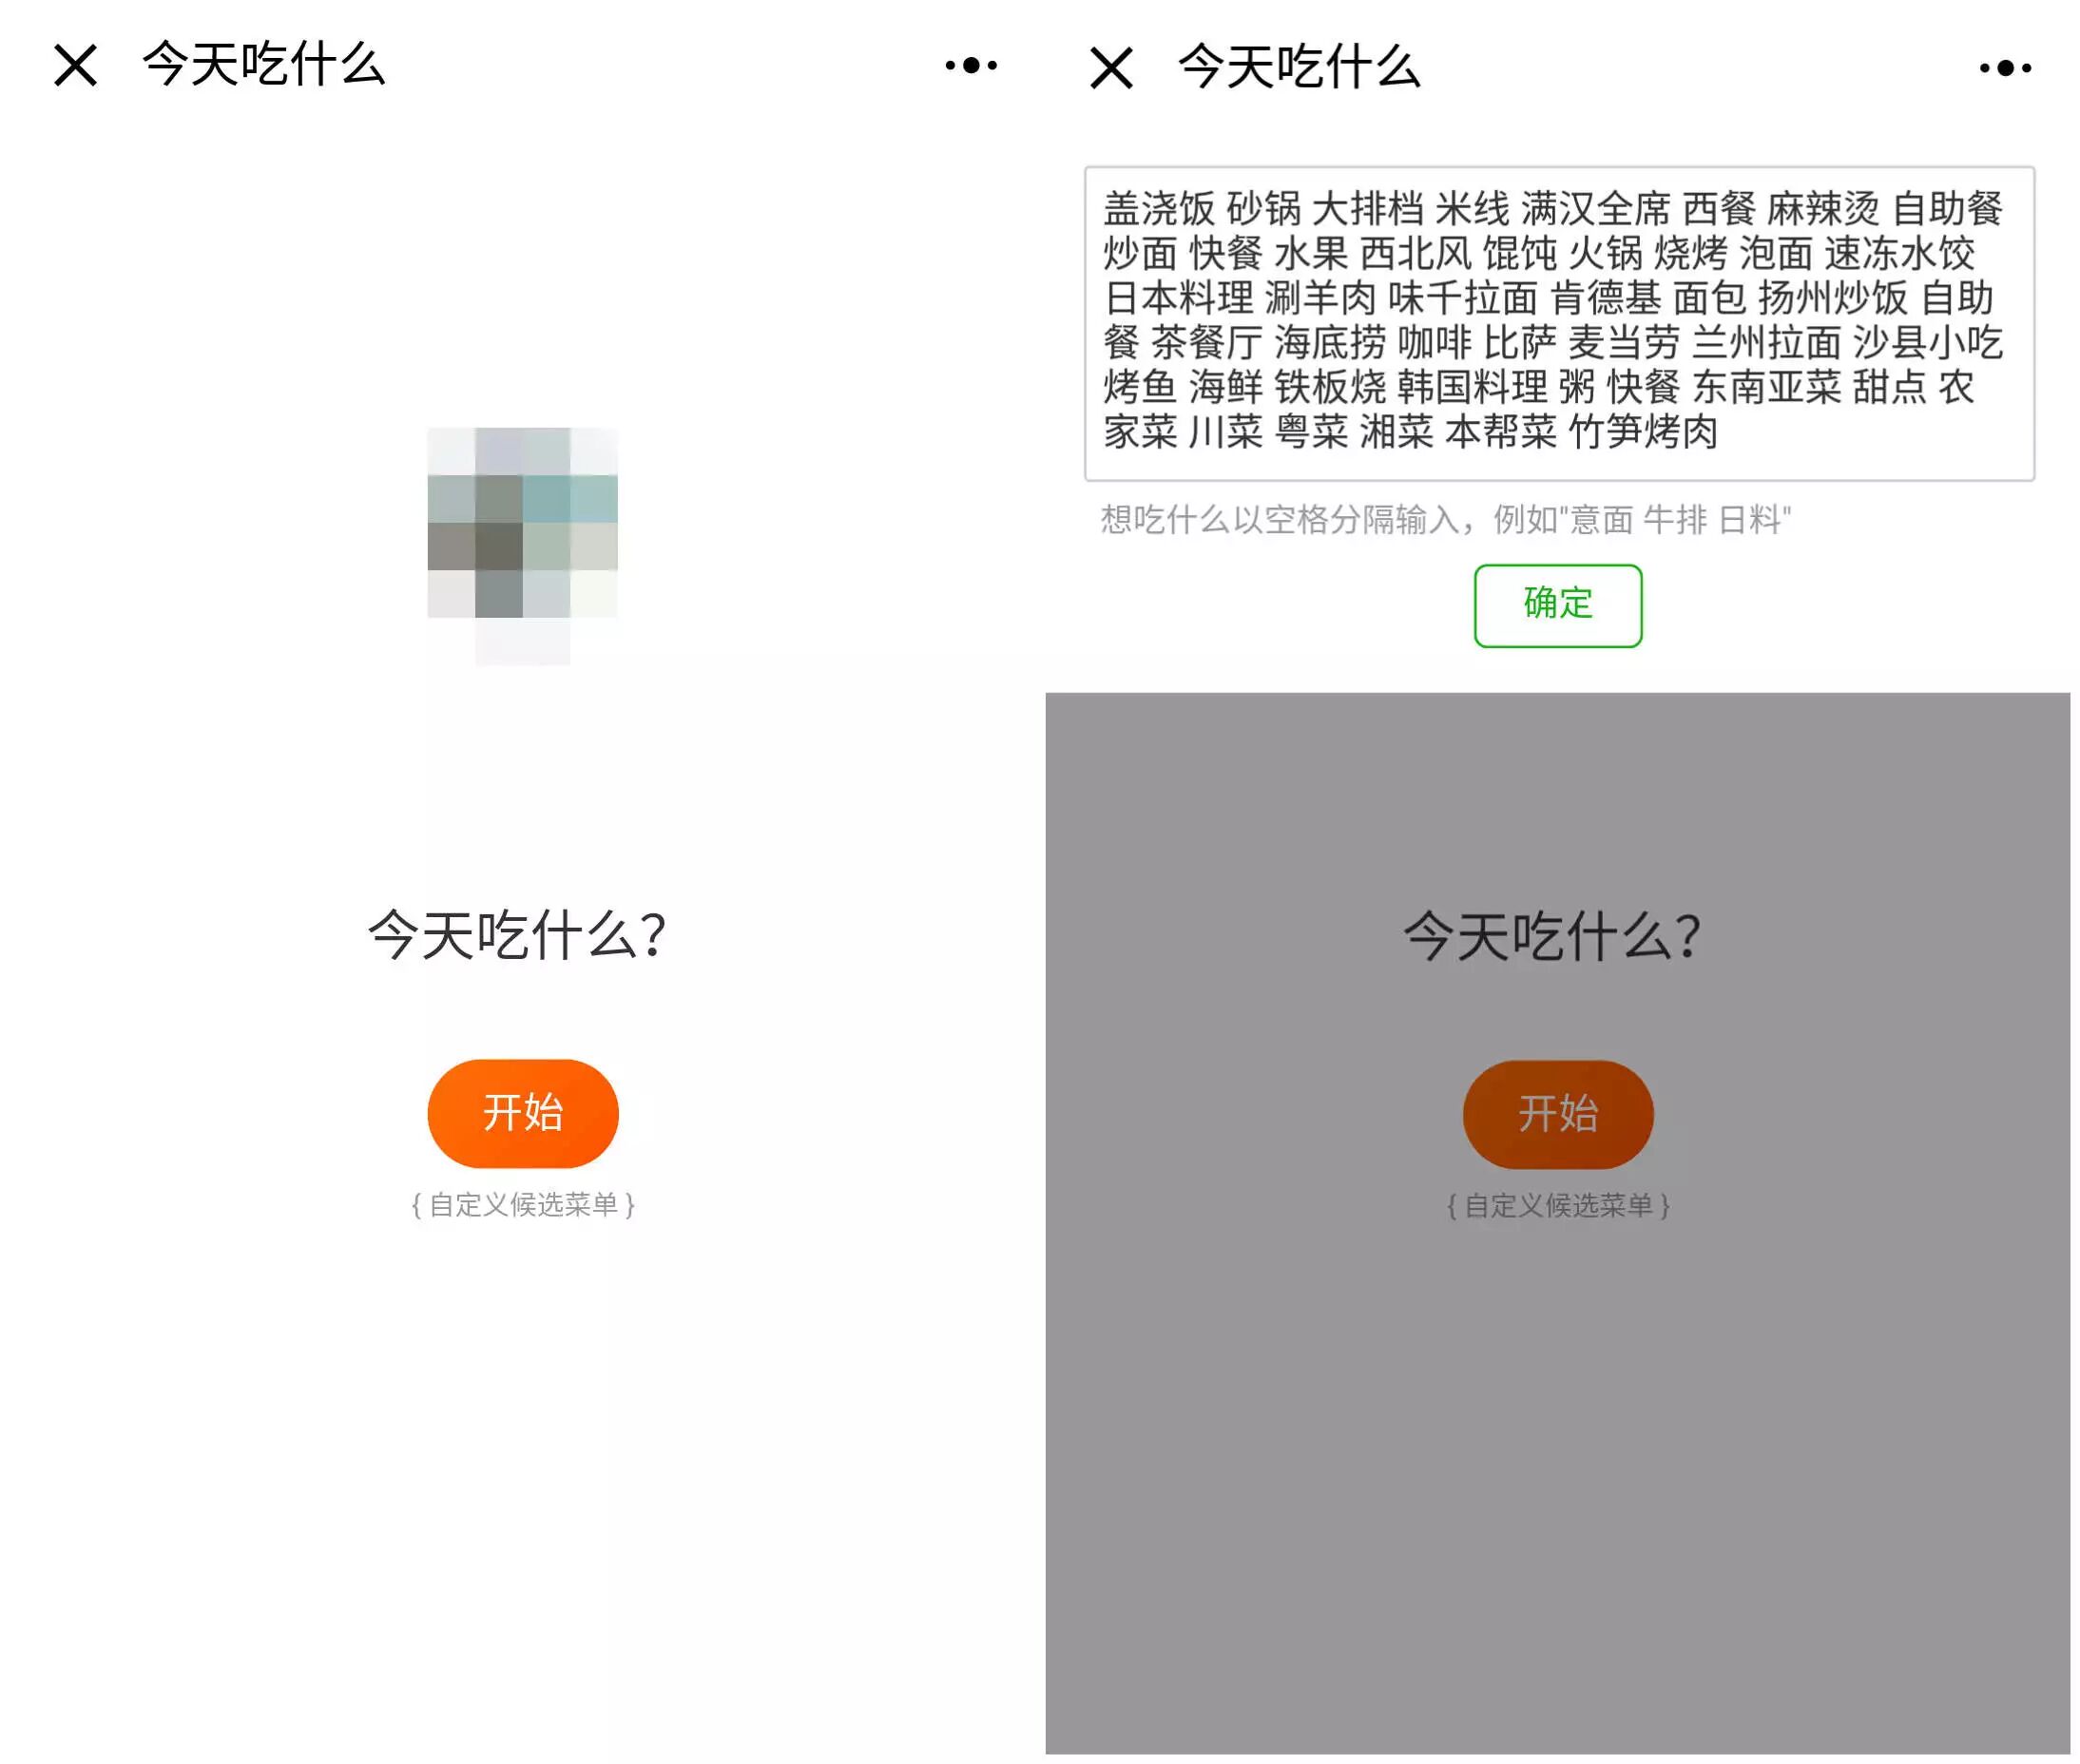This screenshot has width=2080, height=1764.
Task: Click the left 今天吃什么 page title
Action: point(264,66)
